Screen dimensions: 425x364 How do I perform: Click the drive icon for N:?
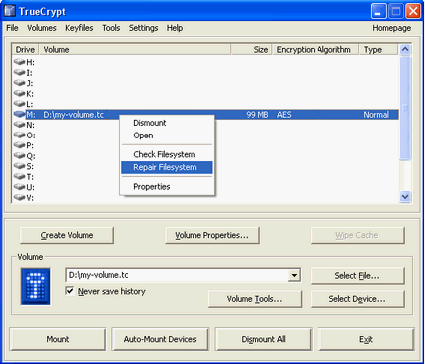[x=20, y=125]
